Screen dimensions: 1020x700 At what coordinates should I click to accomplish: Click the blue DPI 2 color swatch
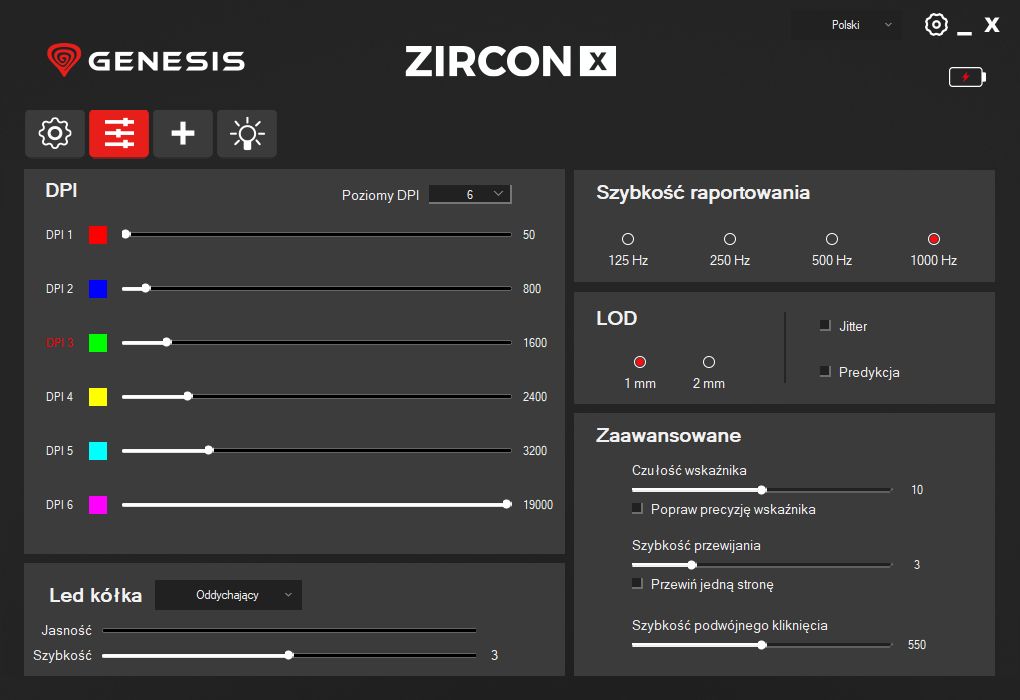click(x=98, y=289)
